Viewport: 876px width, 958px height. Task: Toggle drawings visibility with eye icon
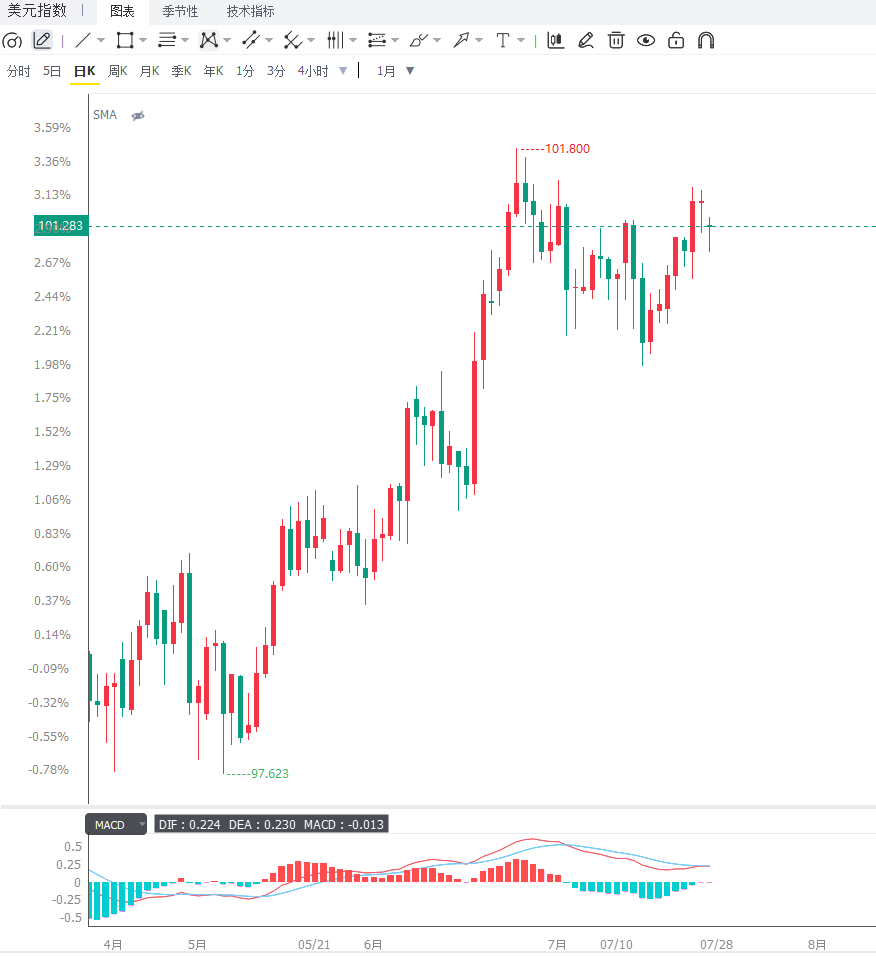tap(646, 41)
